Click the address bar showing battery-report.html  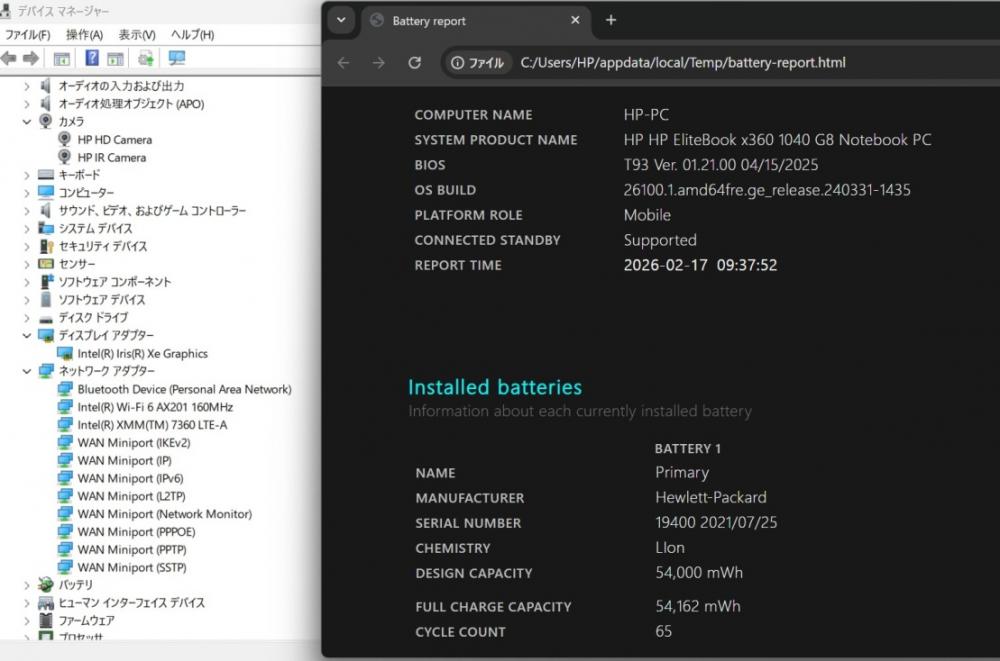[x=683, y=63]
